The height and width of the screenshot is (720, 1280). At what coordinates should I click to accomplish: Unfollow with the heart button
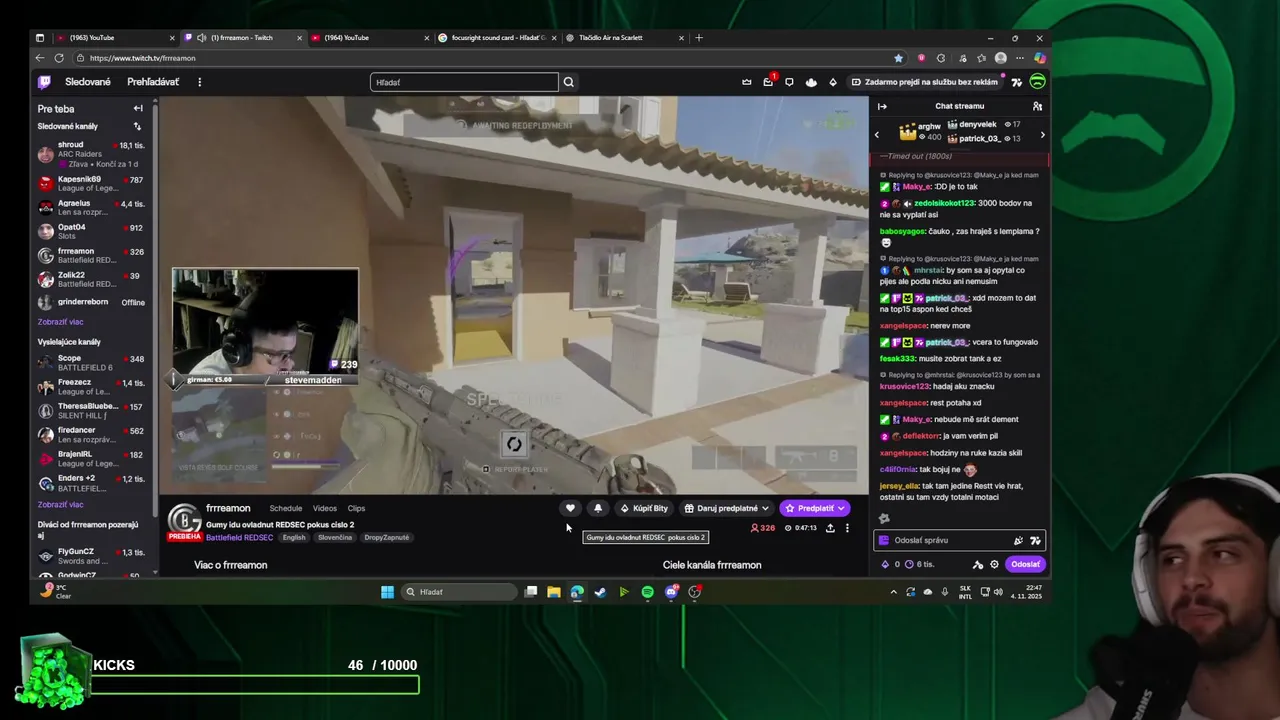(x=570, y=508)
